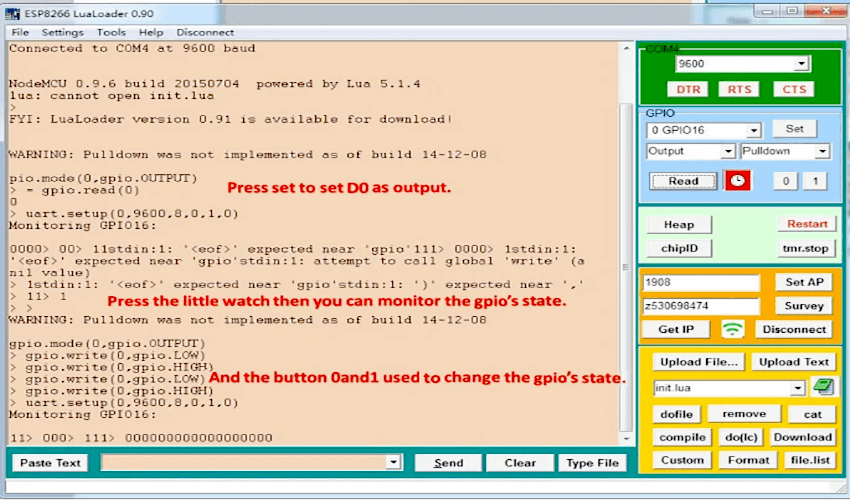Open the Output mode dropdown
Screen dimensions: 850x502
tap(727, 151)
